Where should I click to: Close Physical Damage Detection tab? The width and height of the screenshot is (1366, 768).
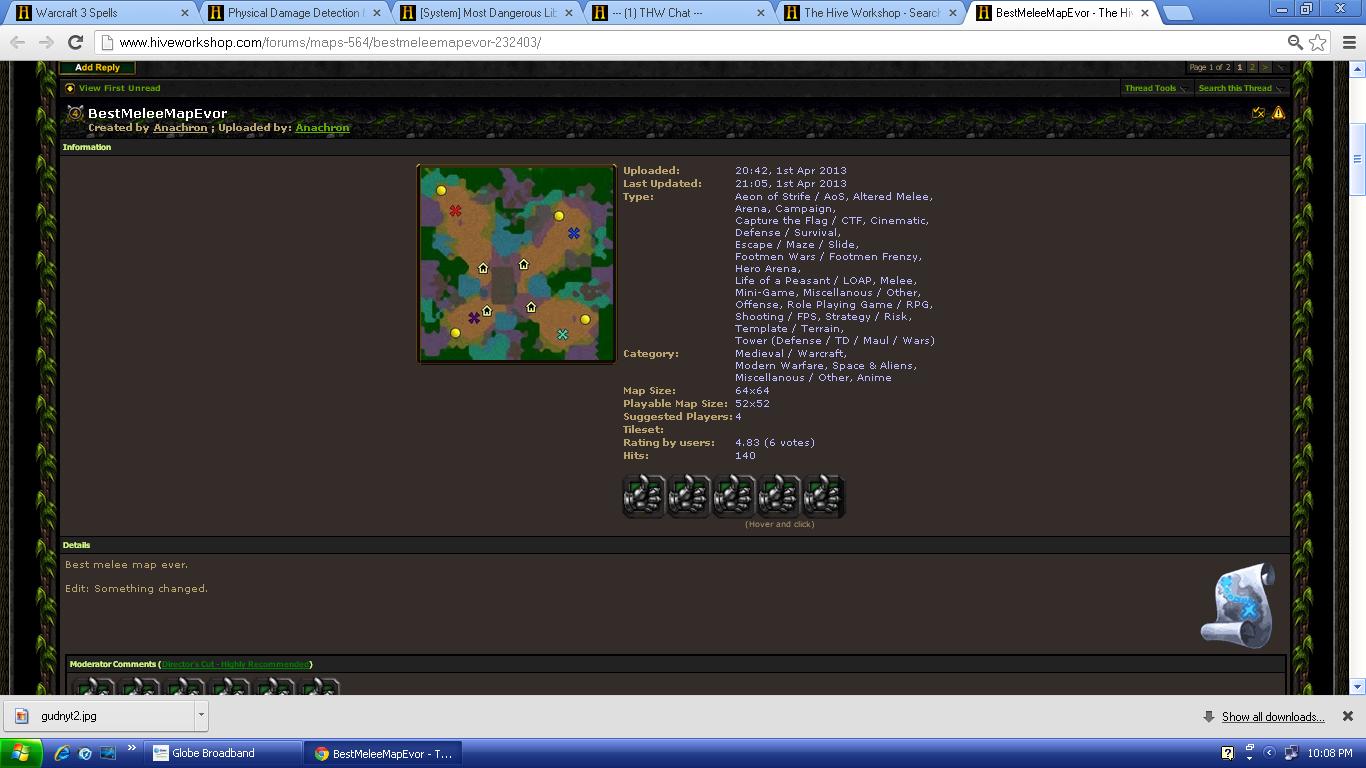tap(376, 13)
